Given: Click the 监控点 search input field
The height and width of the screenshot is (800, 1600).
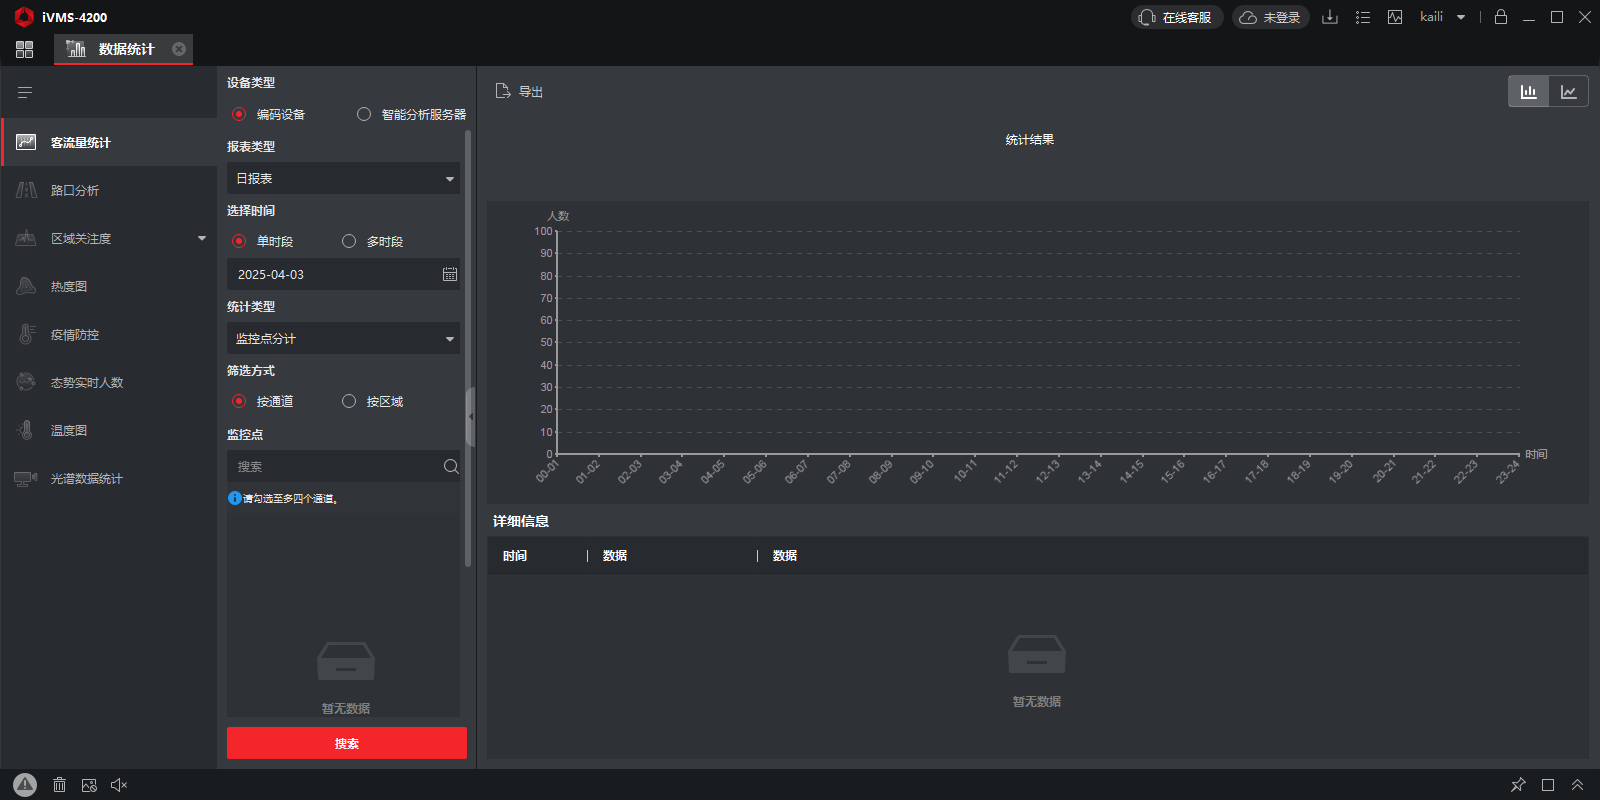Looking at the screenshot, I should [x=335, y=466].
